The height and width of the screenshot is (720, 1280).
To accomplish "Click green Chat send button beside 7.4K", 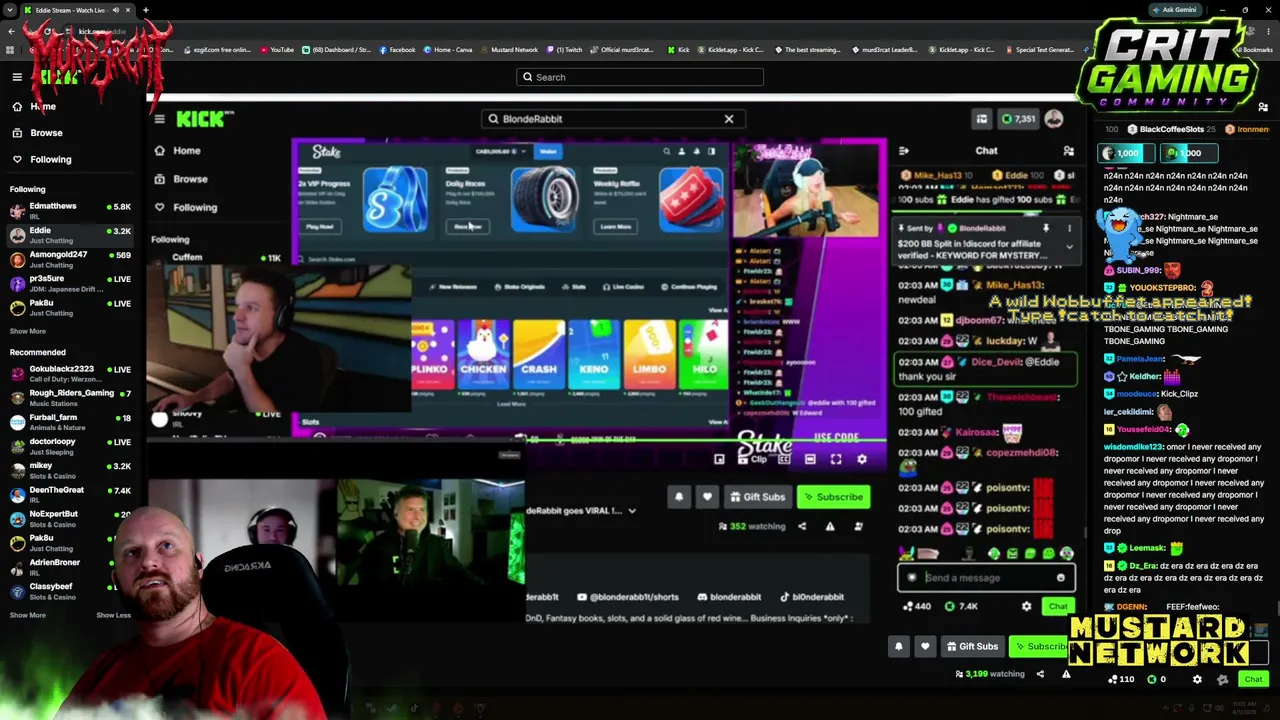I will 1058,606.
